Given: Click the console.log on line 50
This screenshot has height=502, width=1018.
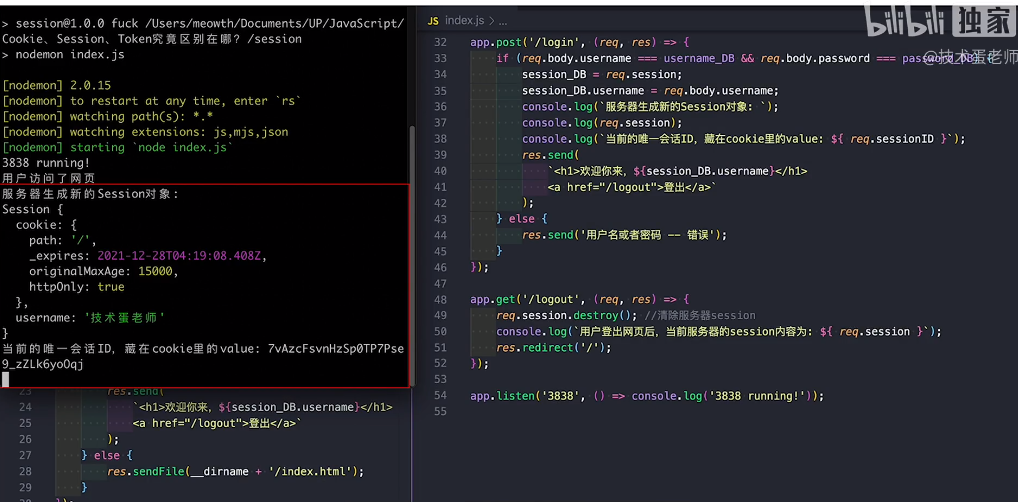Looking at the screenshot, I should (719, 332).
